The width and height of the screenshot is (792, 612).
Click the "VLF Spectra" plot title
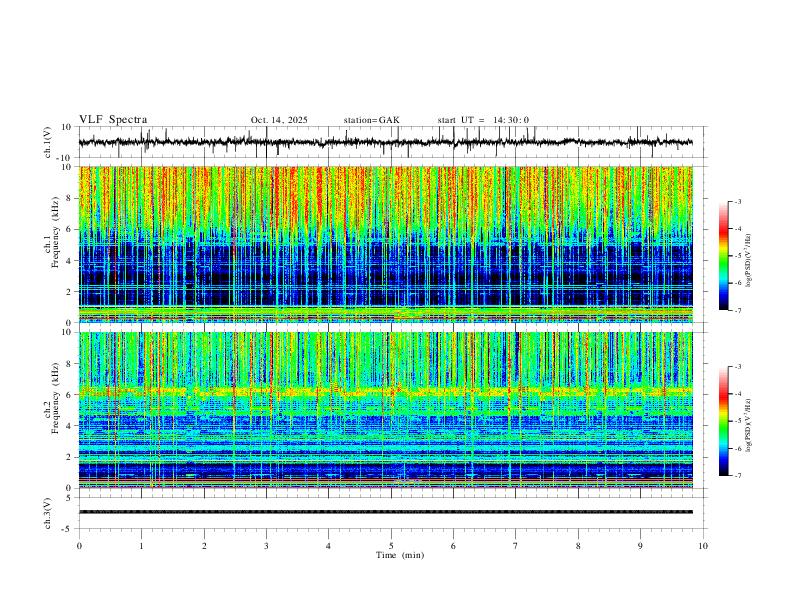point(113,120)
